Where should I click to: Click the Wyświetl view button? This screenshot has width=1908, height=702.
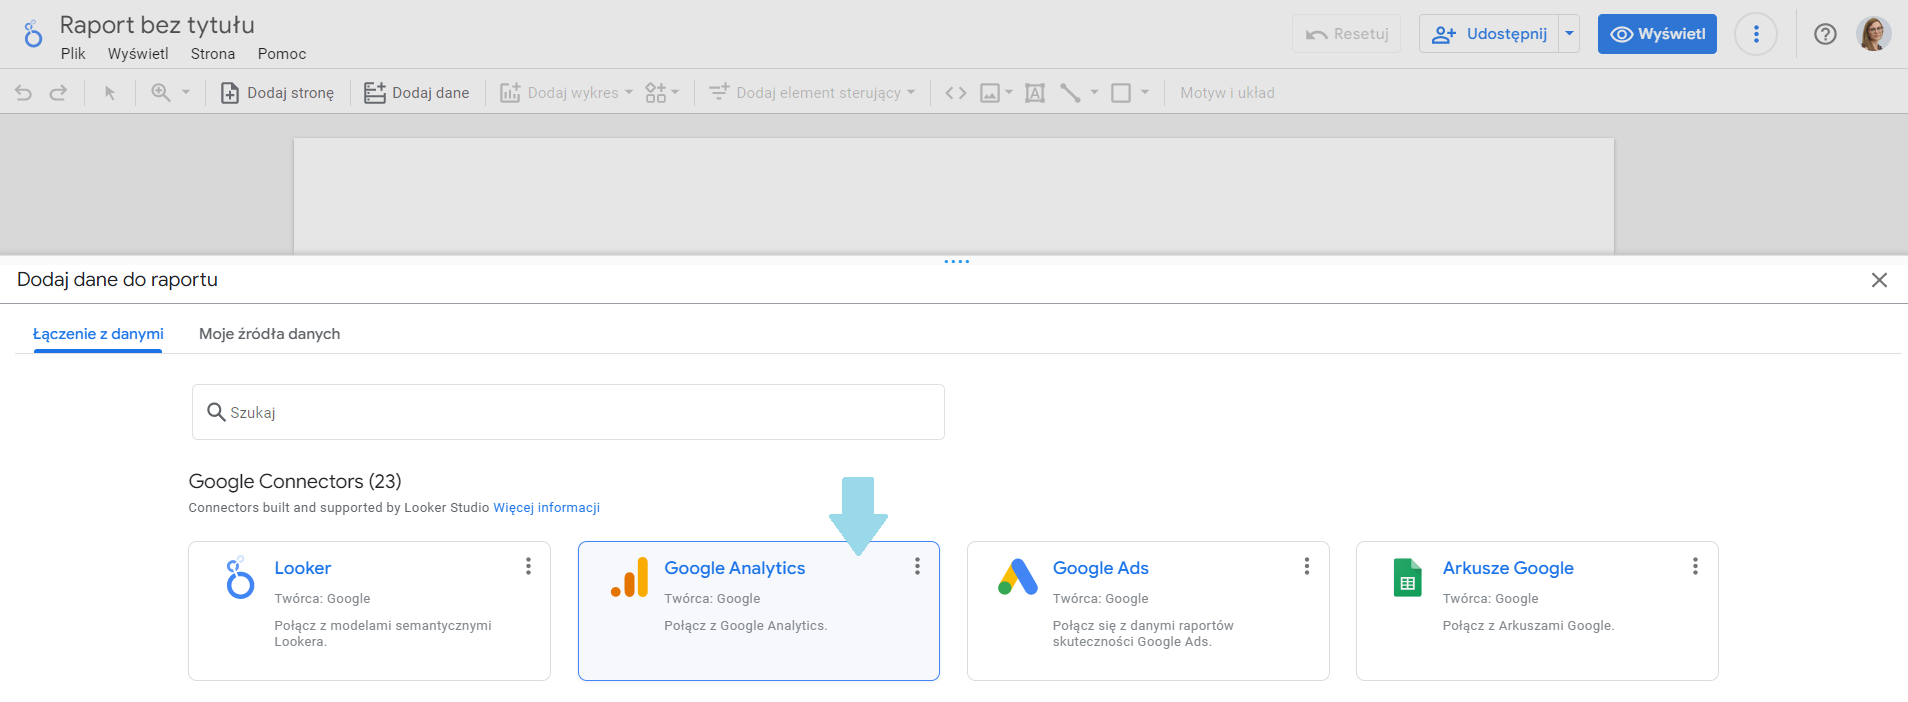pos(1657,34)
